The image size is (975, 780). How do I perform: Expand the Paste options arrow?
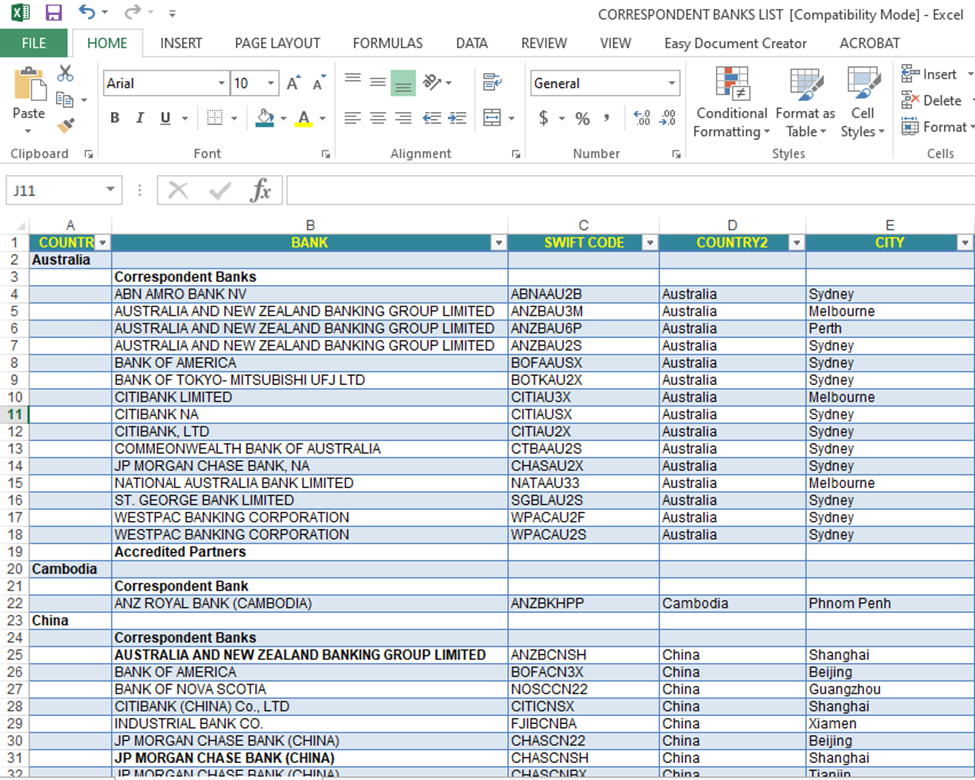pyautogui.click(x=28, y=131)
